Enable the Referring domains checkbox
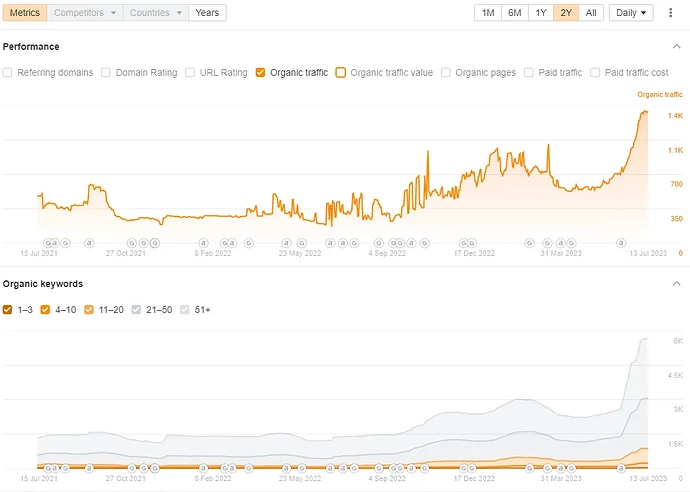The image size is (690, 492). click(x=7, y=72)
